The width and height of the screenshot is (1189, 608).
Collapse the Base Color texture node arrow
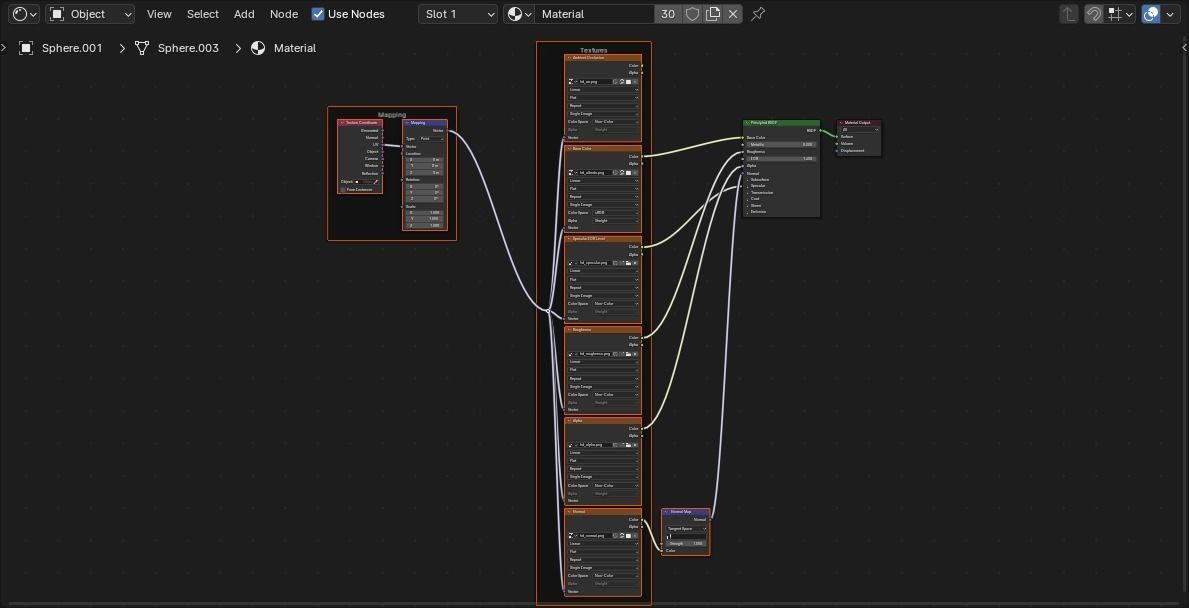(x=569, y=149)
